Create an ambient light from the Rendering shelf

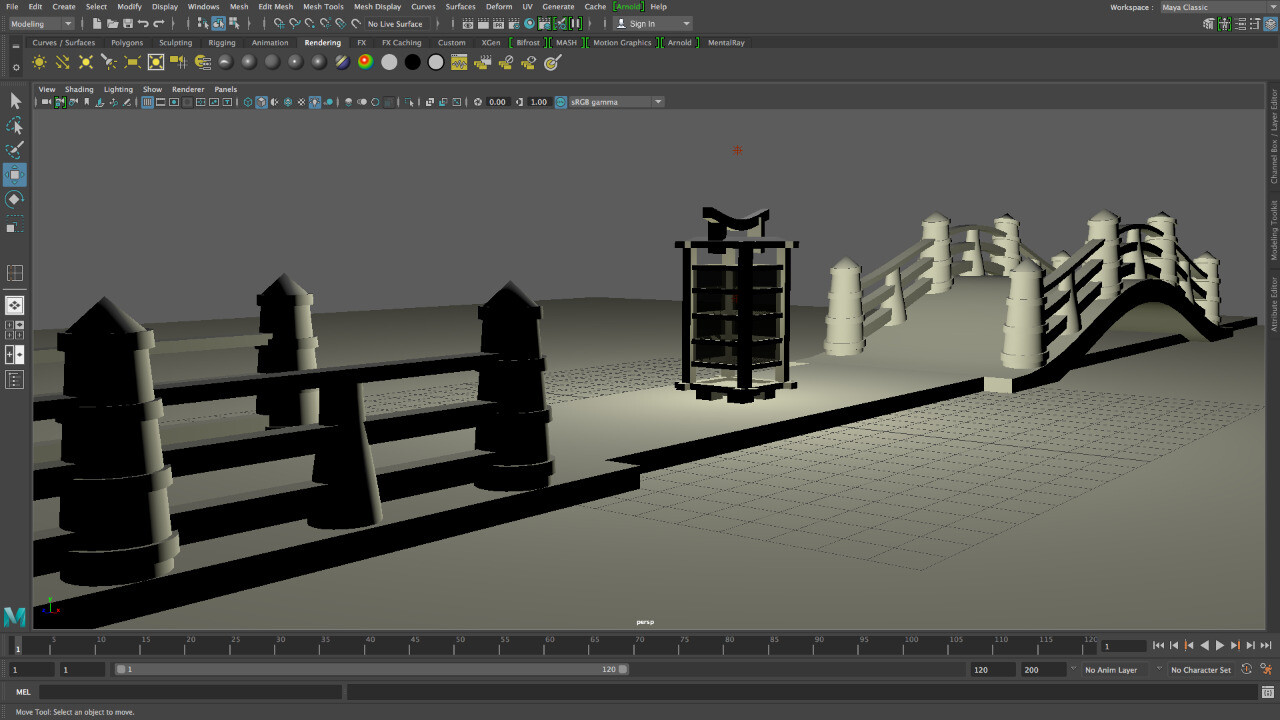(39, 62)
